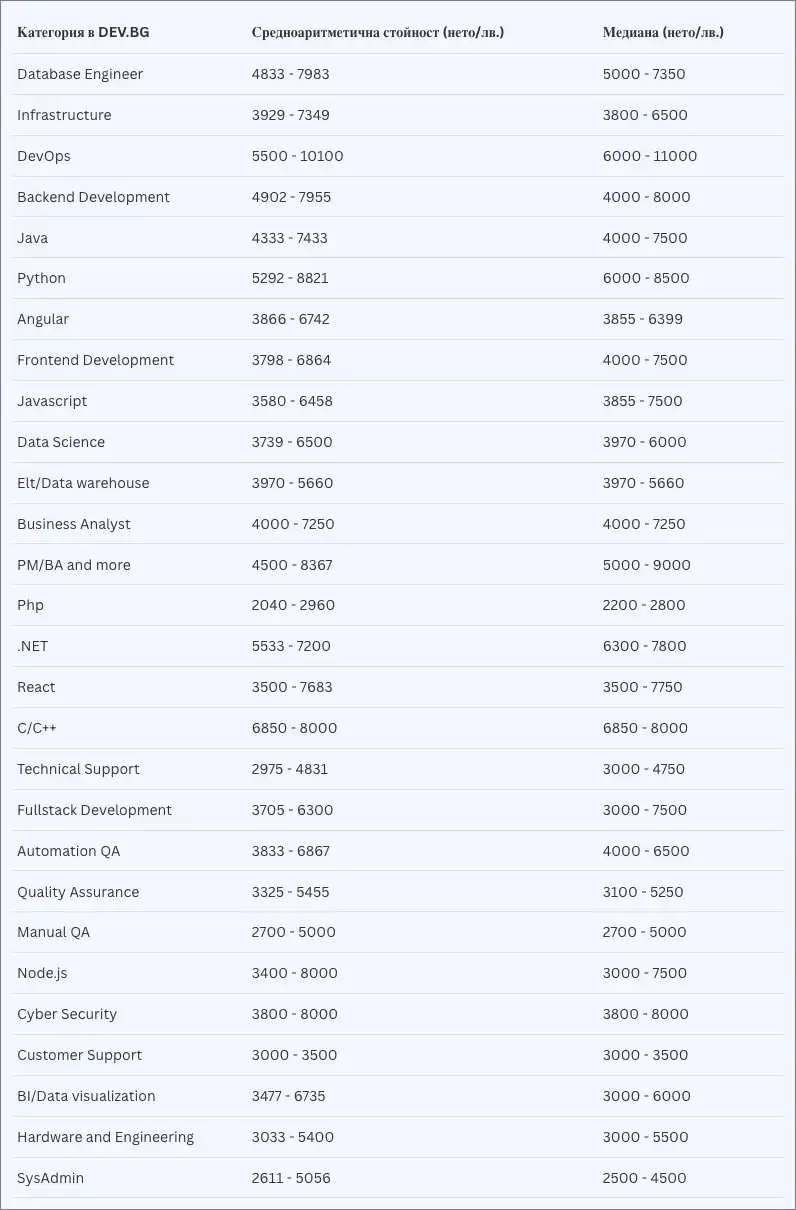Click the .NET row label

coord(32,646)
